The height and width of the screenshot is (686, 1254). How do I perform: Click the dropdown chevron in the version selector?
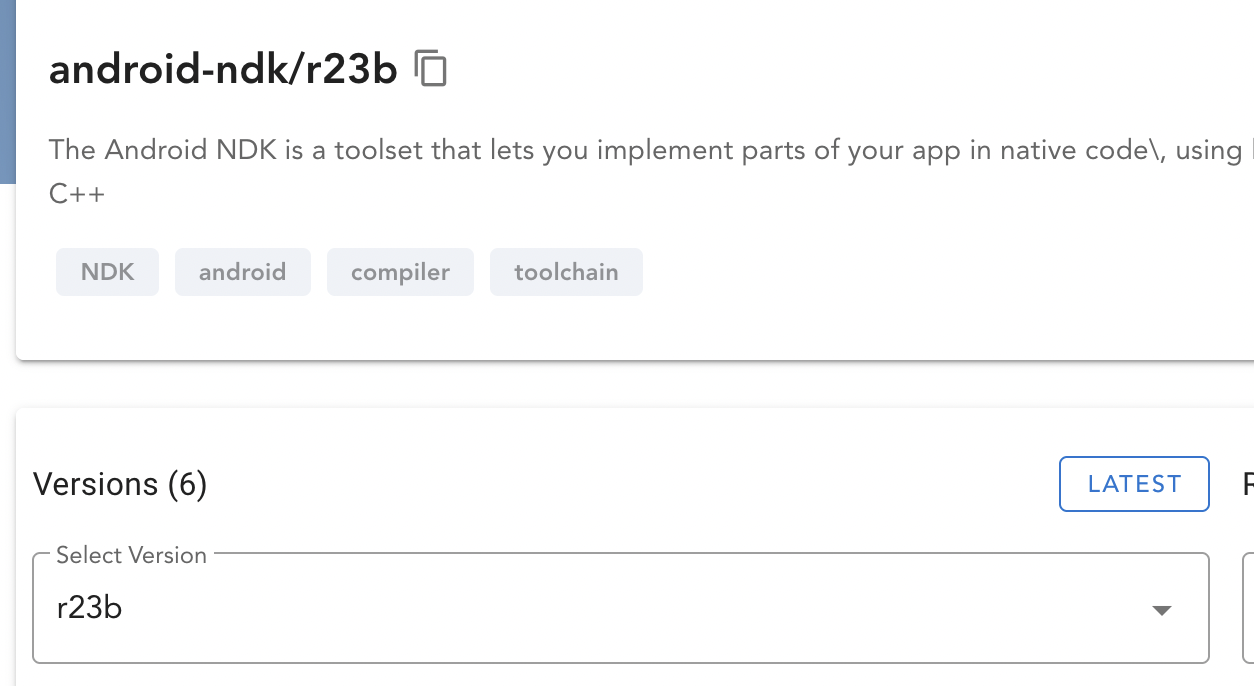1160,609
